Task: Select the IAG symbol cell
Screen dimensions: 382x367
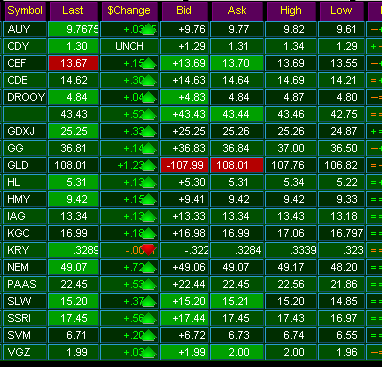Action: 25,216
